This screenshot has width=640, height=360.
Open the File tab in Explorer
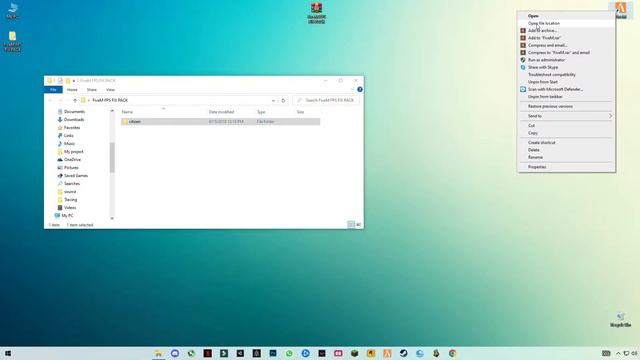point(53,89)
